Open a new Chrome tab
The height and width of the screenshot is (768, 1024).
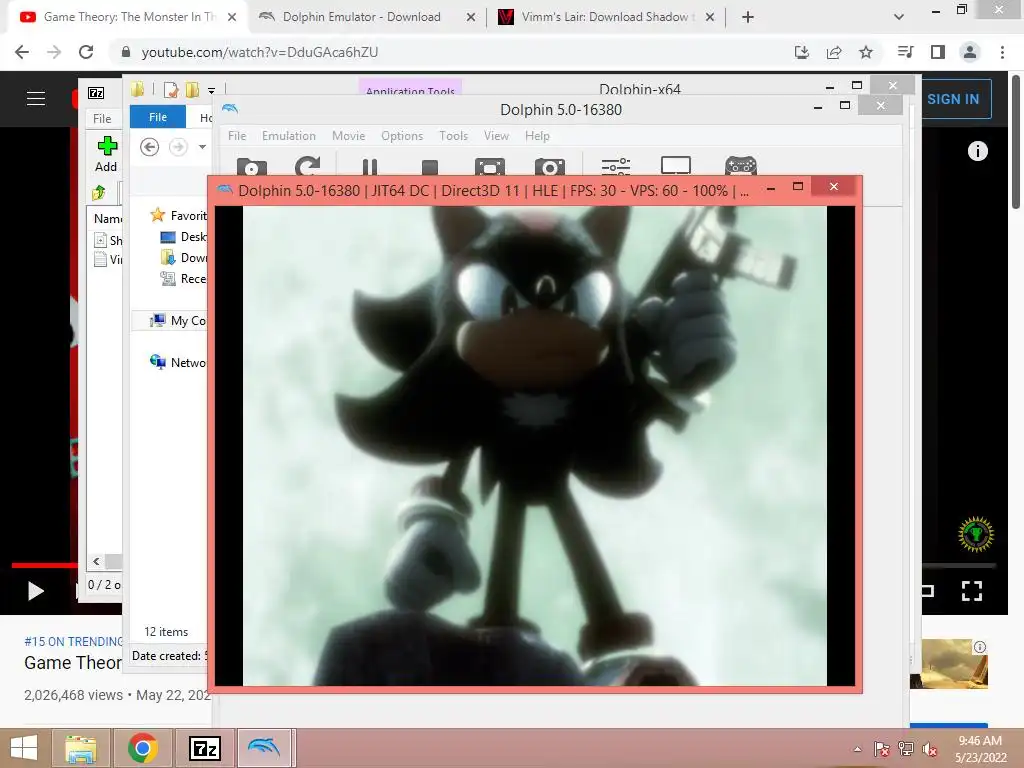coord(748,18)
